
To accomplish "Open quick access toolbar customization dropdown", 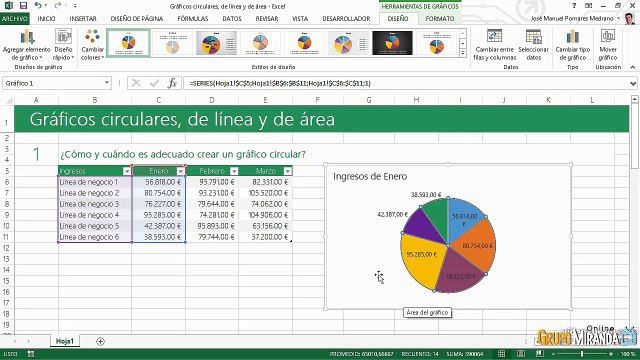I will coord(76,6).
